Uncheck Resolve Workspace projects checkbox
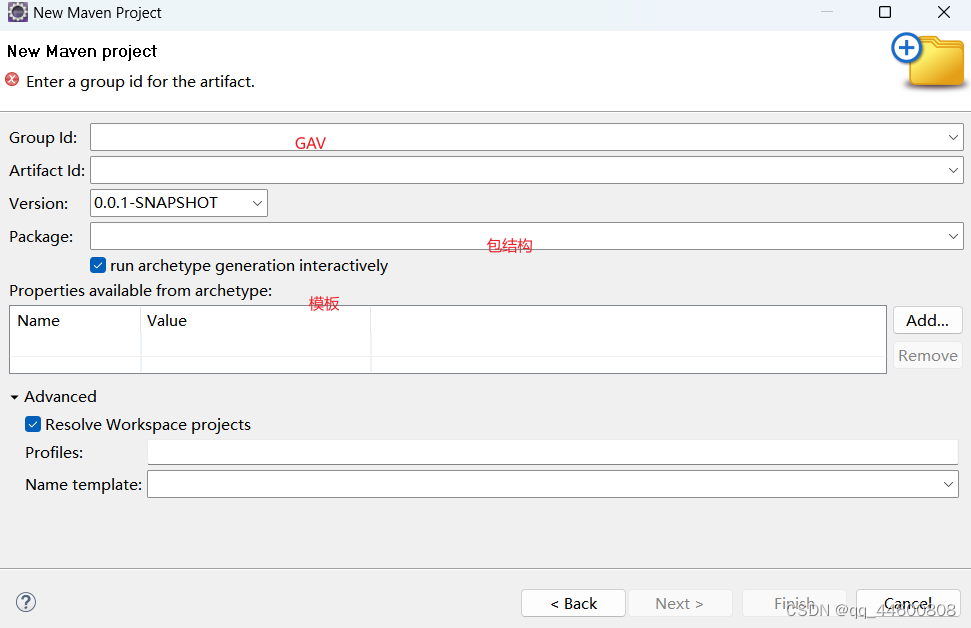The width and height of the screenshot is (971, 628). click(33, 424)
